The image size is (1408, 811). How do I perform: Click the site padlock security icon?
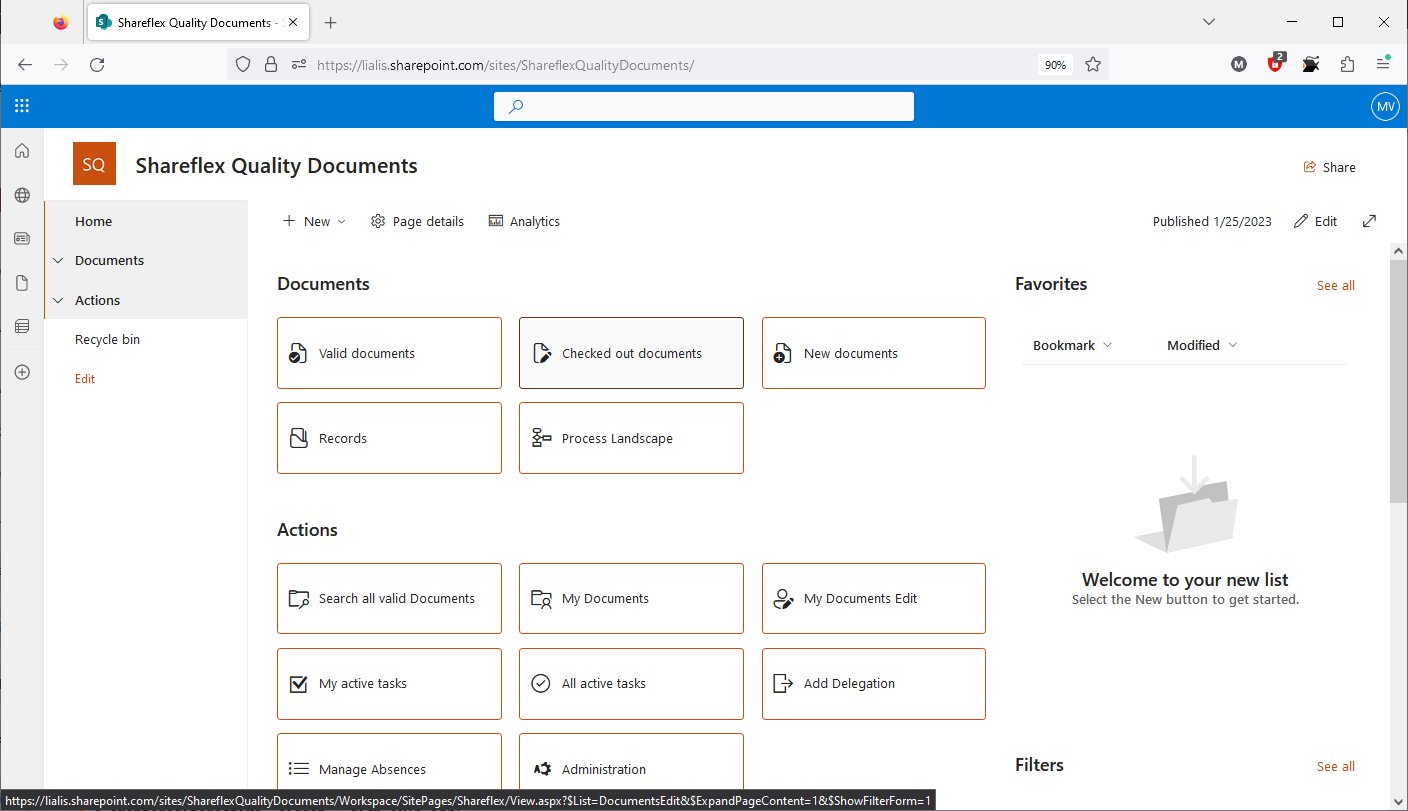click(x=270, y=64)
